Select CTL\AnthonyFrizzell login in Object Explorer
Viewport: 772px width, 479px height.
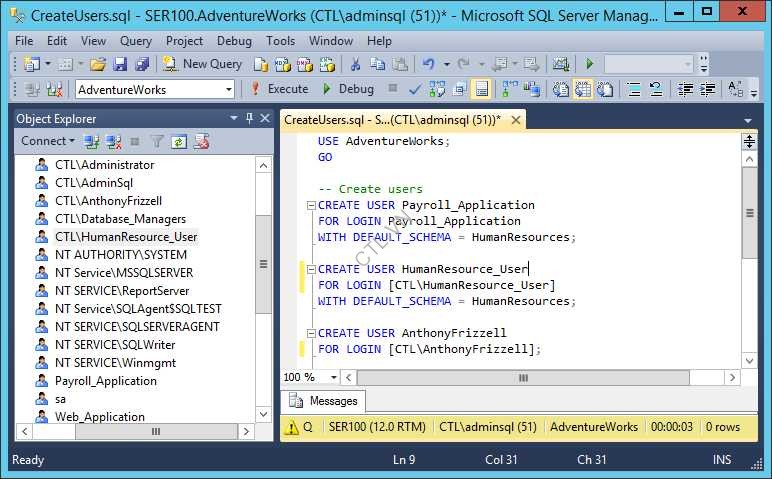click(108, 201)
